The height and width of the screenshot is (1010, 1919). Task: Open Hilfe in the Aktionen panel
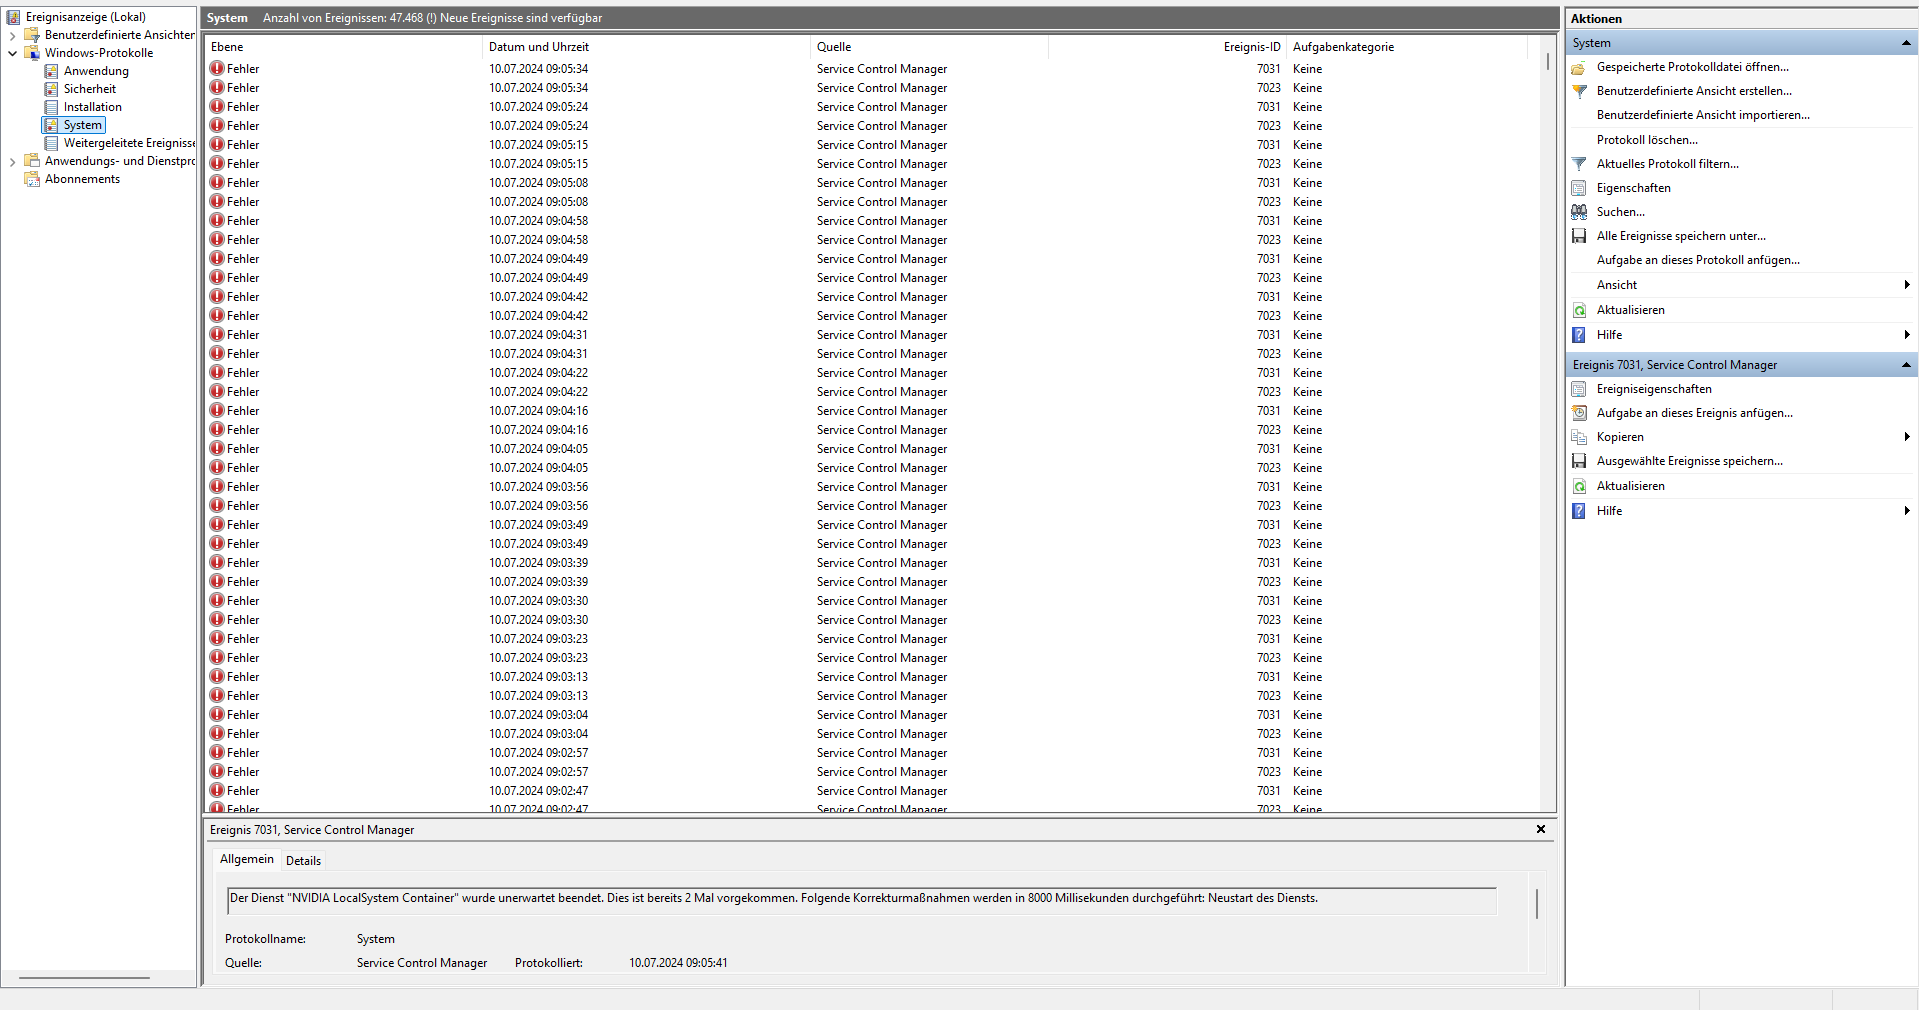click(x=1611, y=334)
